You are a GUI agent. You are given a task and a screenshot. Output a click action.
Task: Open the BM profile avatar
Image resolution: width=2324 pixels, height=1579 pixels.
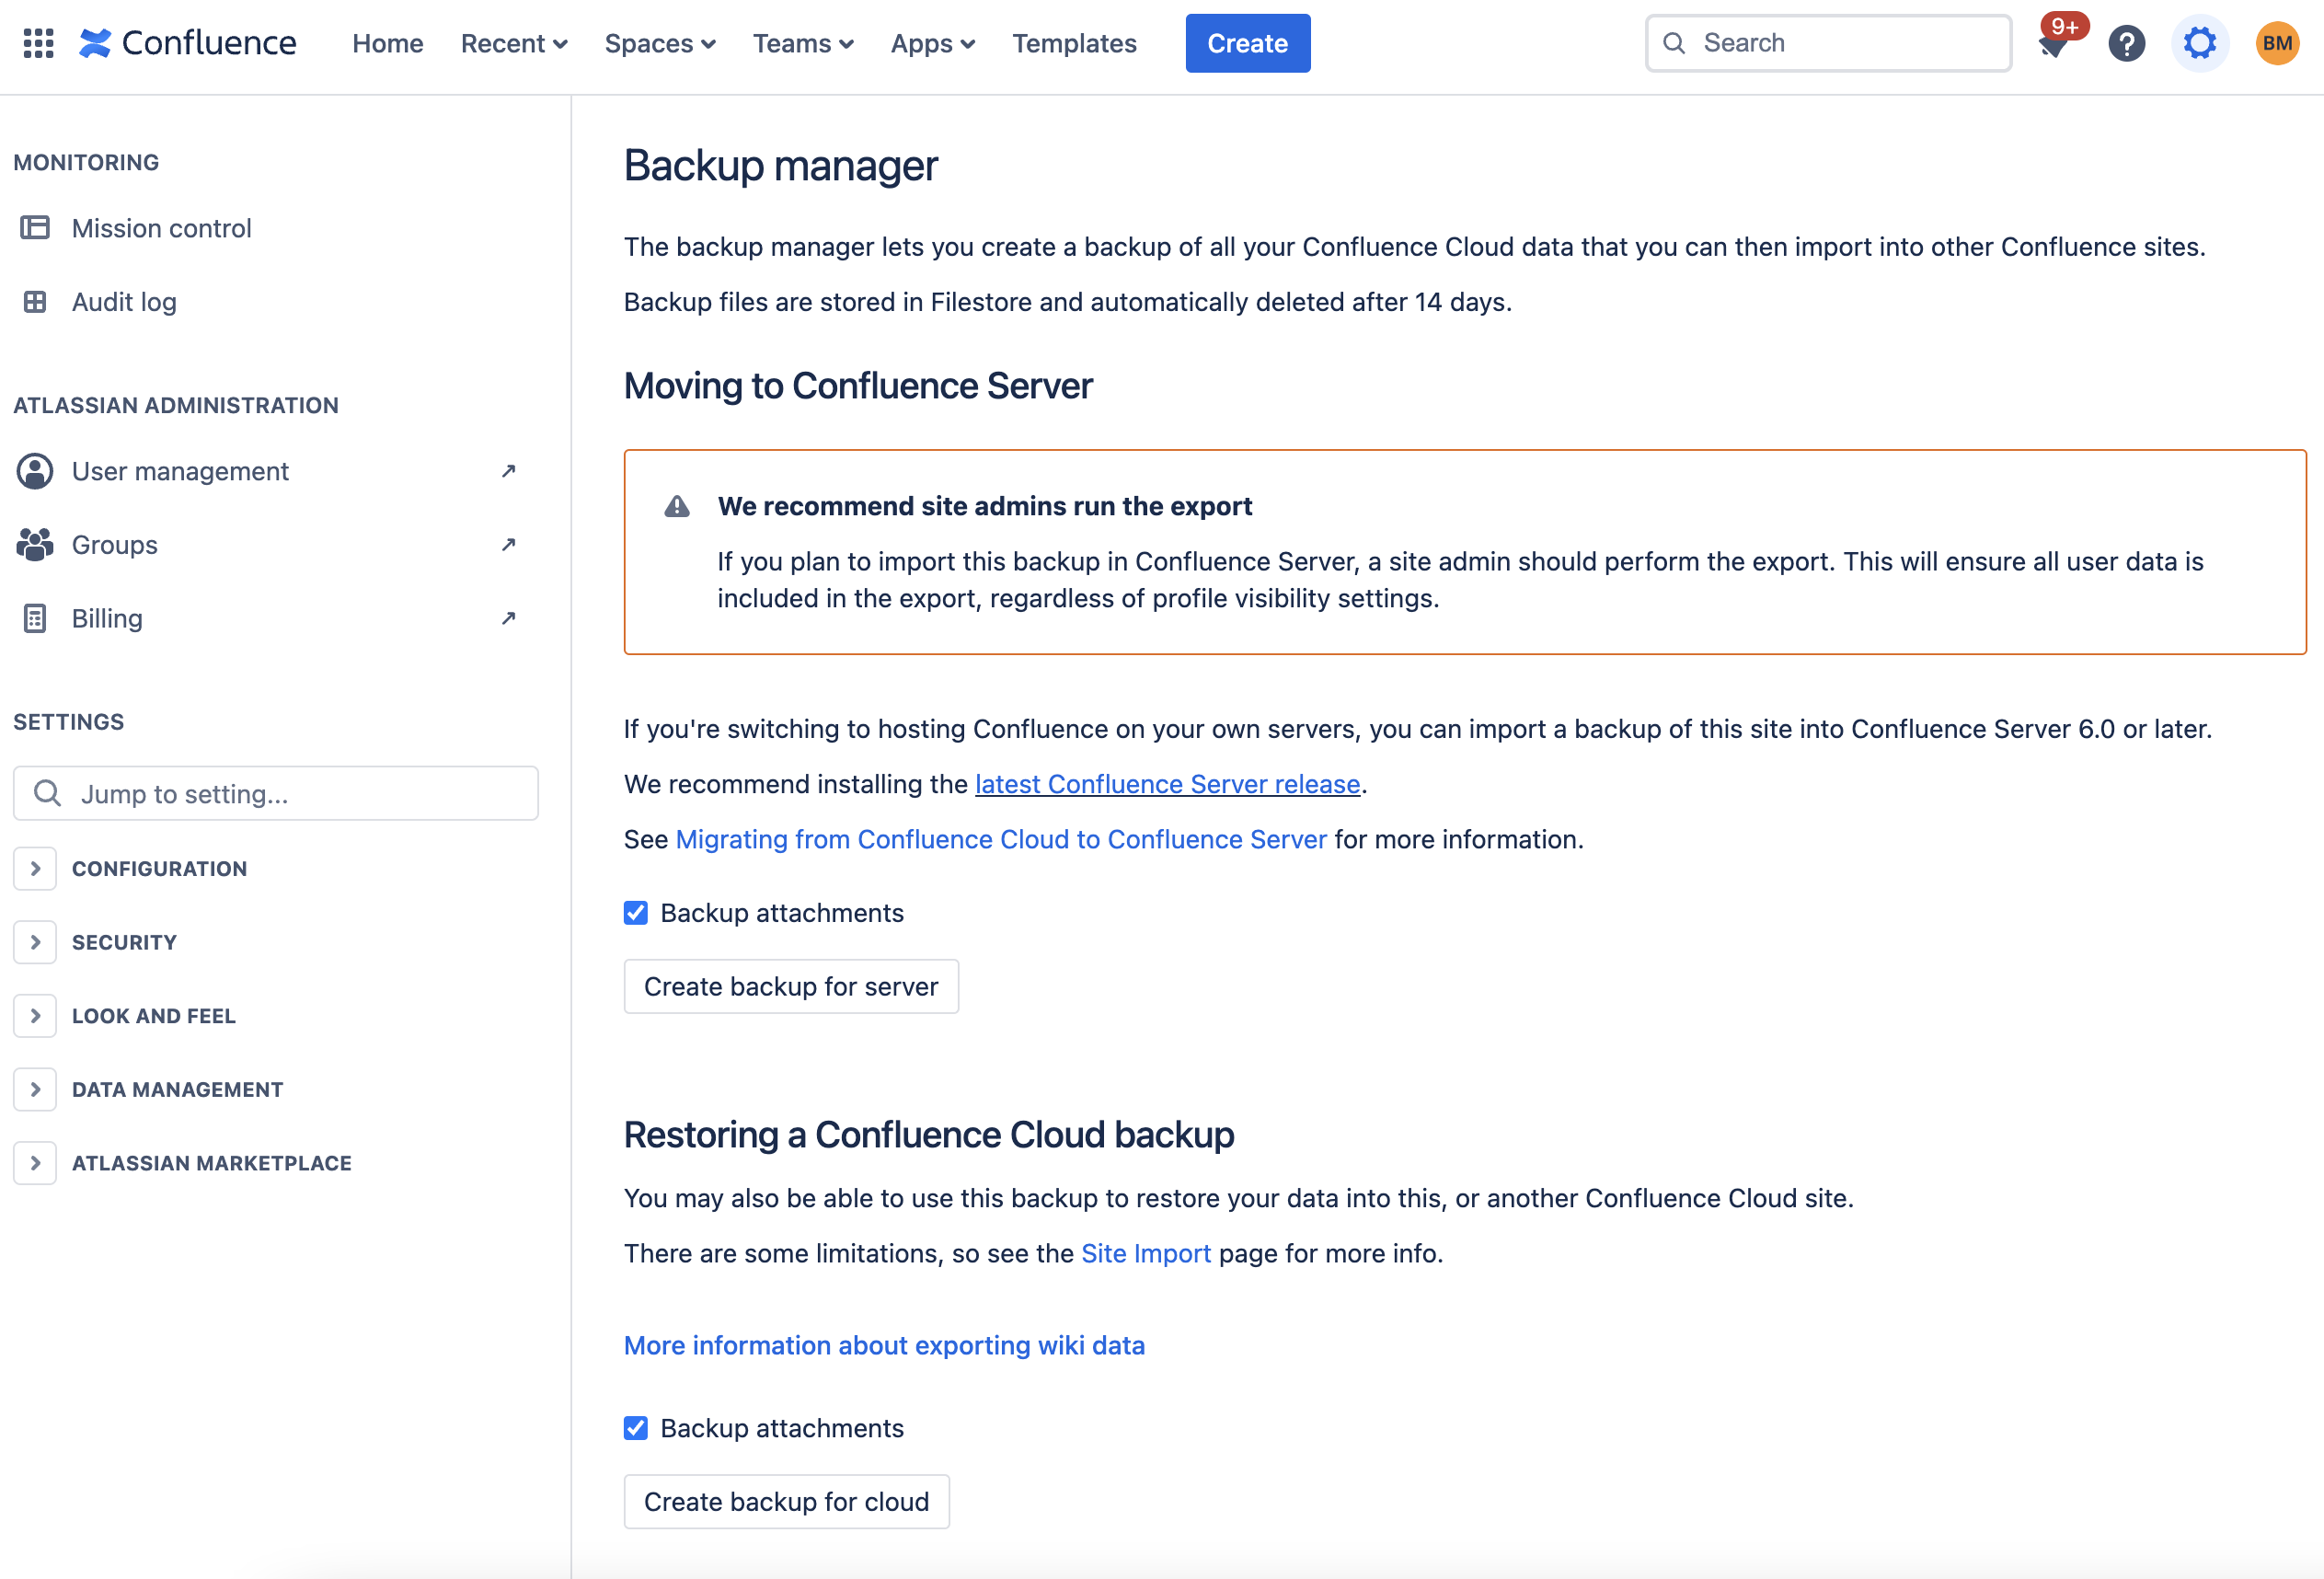click(2276, 43)
